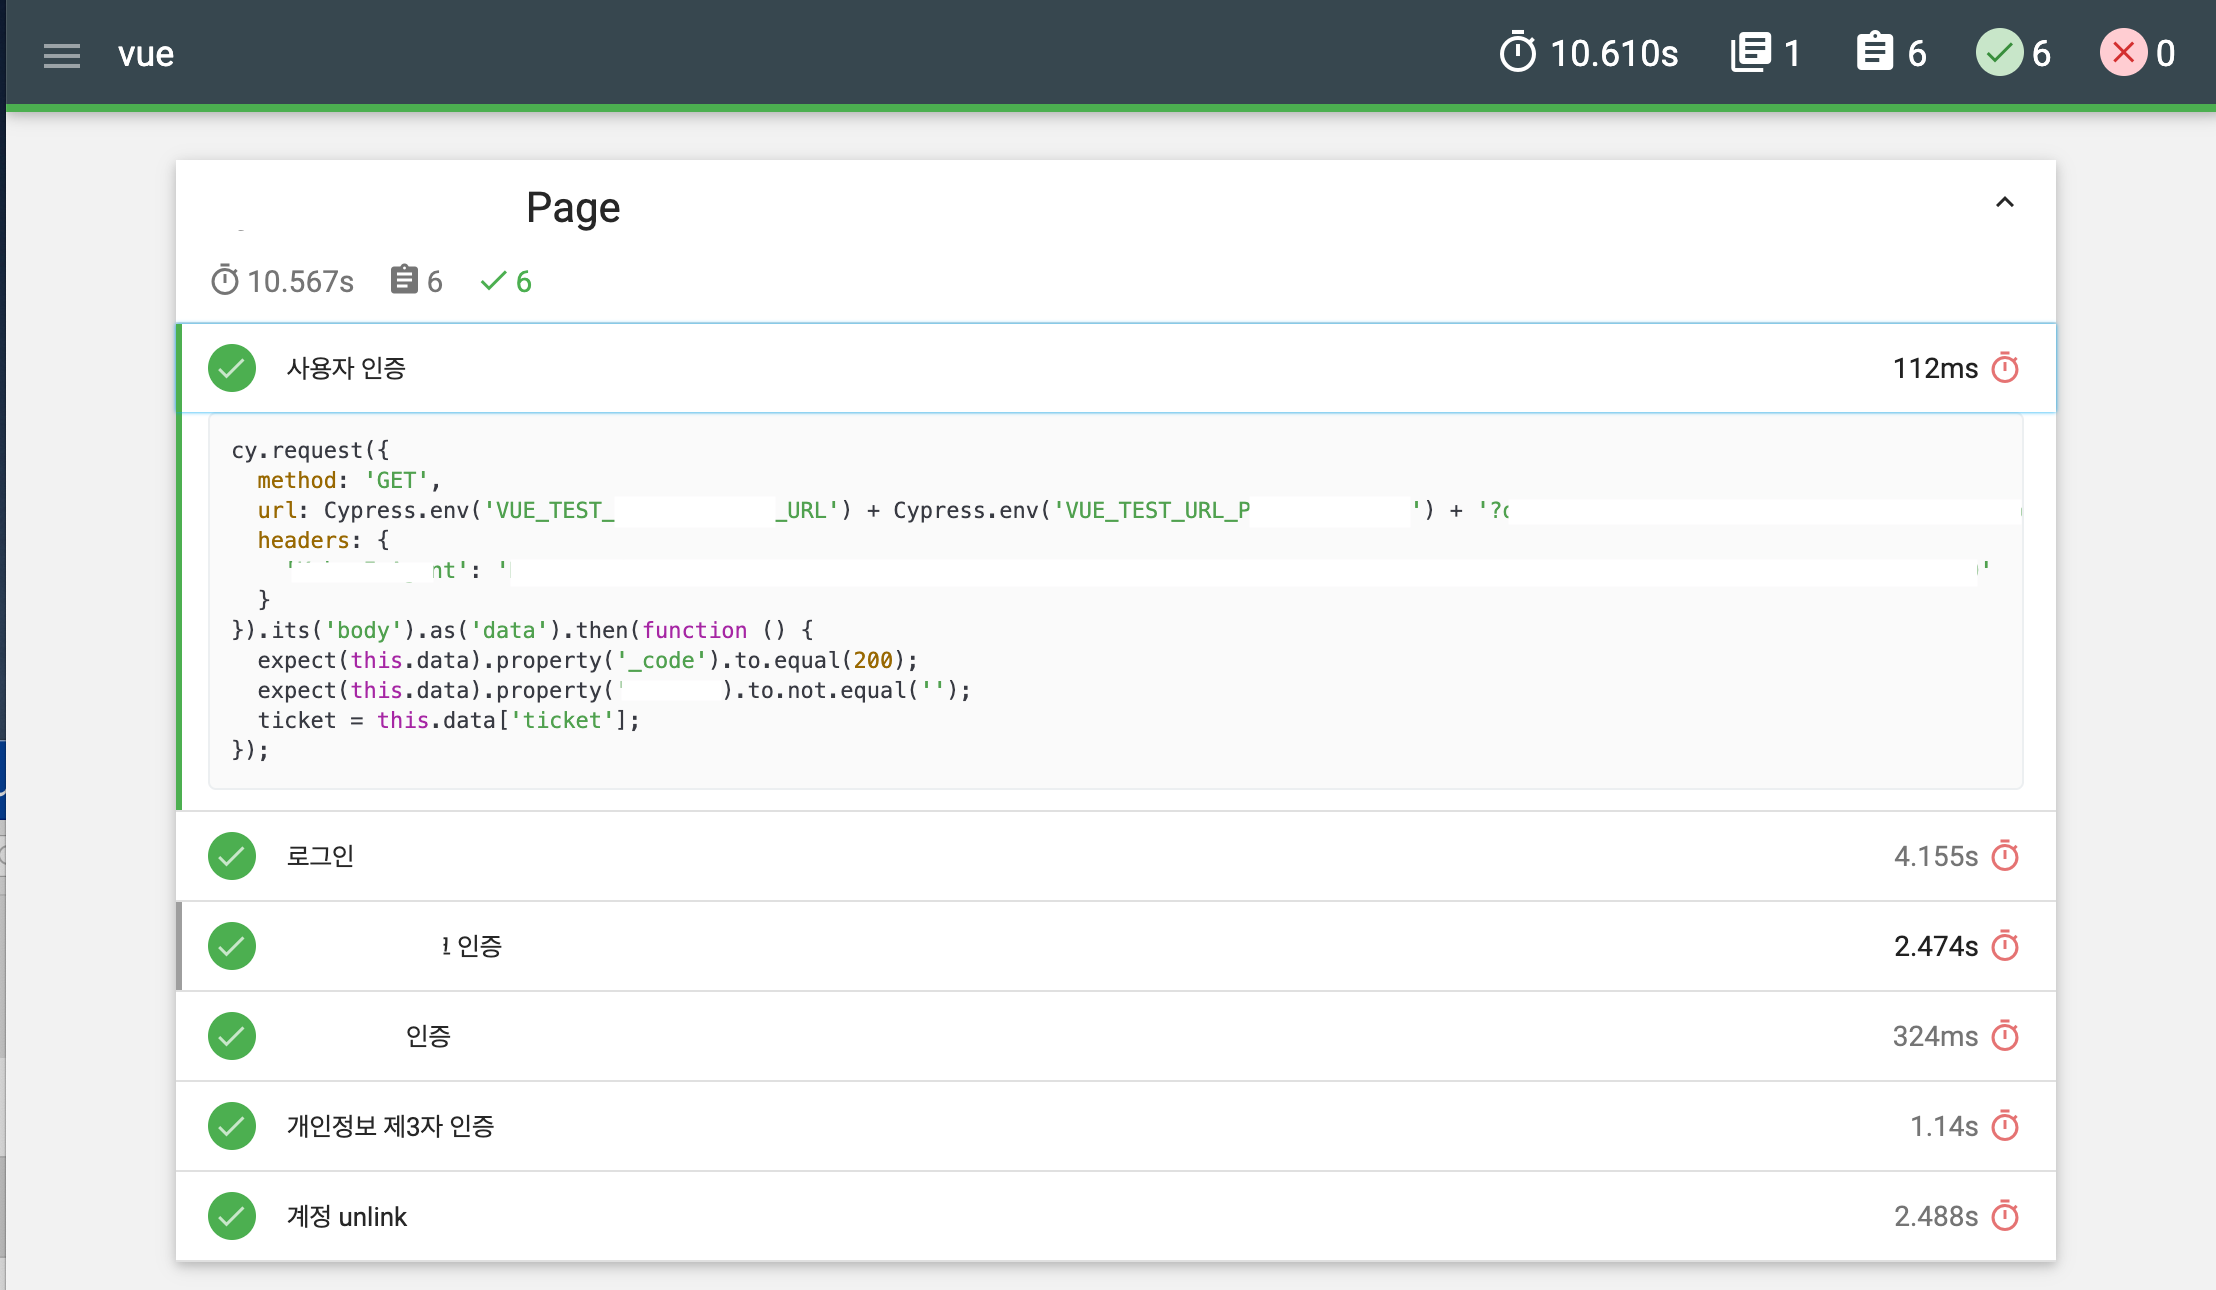Expand the test taking 2.474s
The height and width of the screenshot is (1290, 2216).
pos(472,946)
